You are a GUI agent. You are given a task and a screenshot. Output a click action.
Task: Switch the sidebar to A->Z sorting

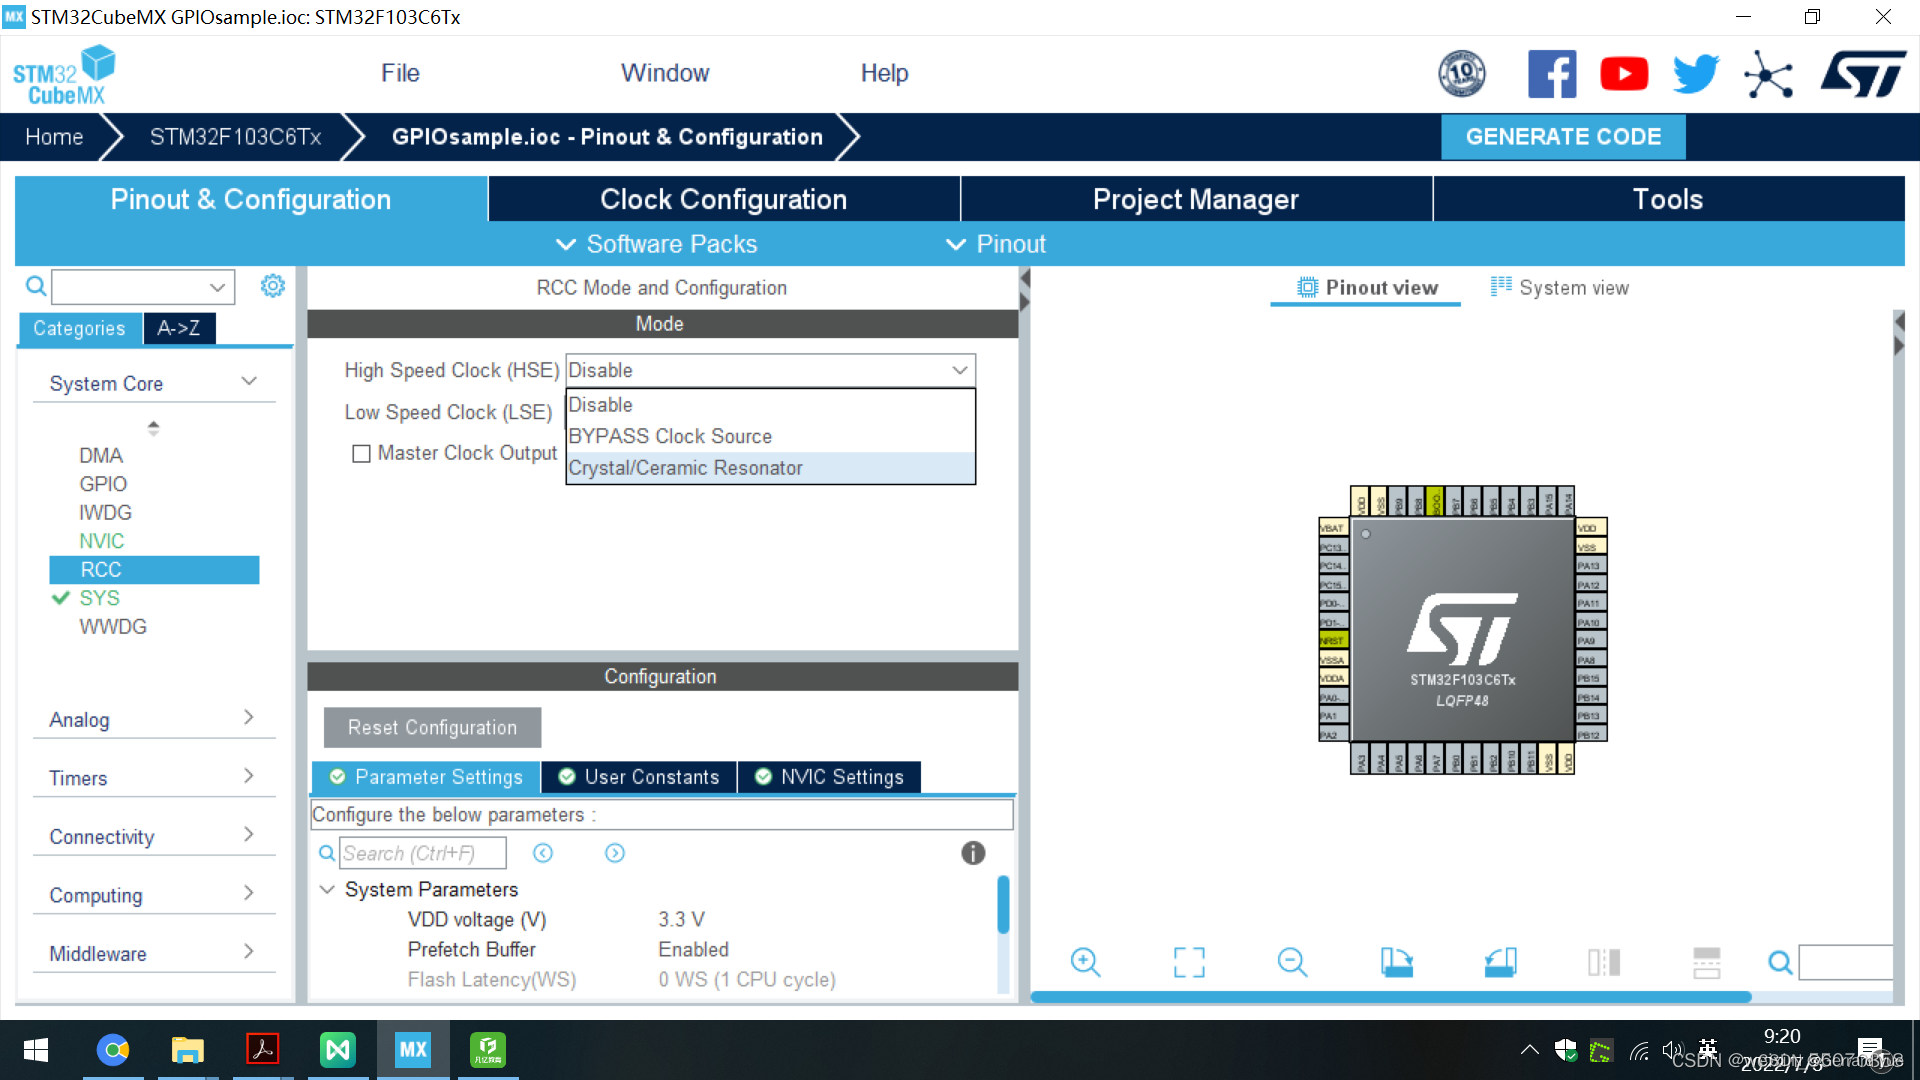pos(179,328)
